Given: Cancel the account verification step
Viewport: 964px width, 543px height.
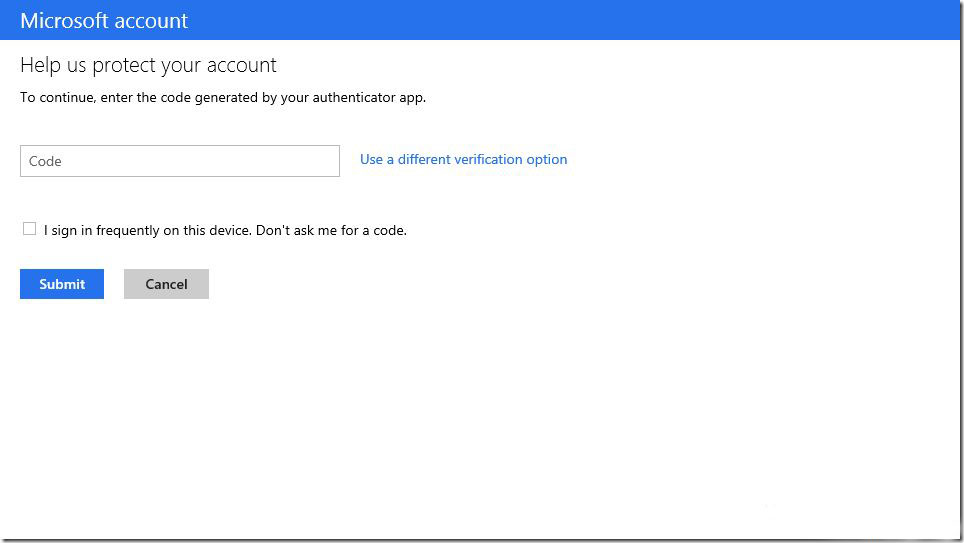Looking at the screenshot, I should click(x=166, y=284).
